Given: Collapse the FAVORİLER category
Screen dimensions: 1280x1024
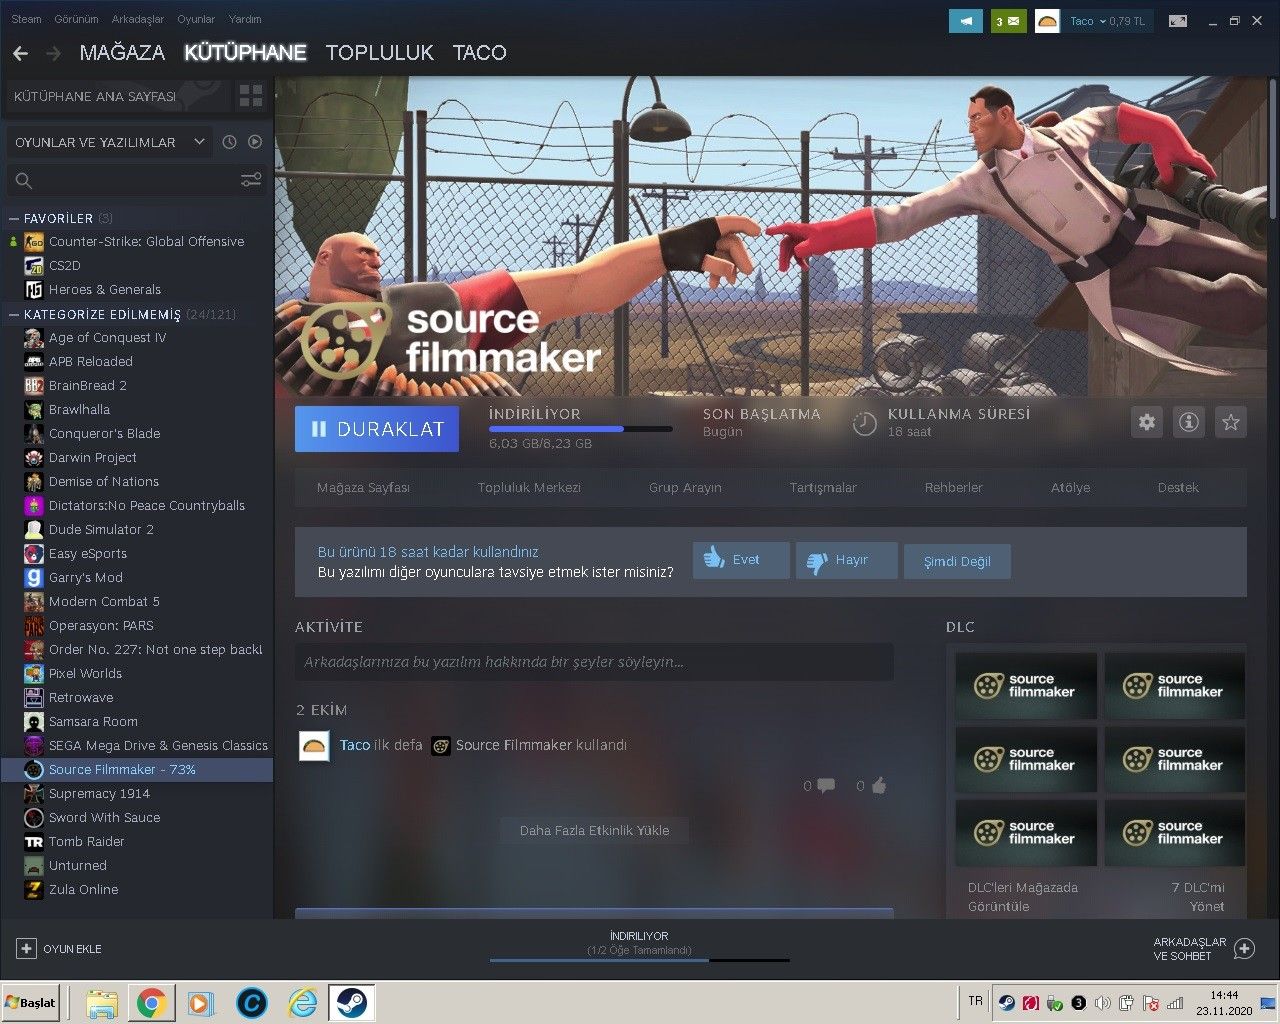Looking at the screenshot, I should (x=14, y=218).
